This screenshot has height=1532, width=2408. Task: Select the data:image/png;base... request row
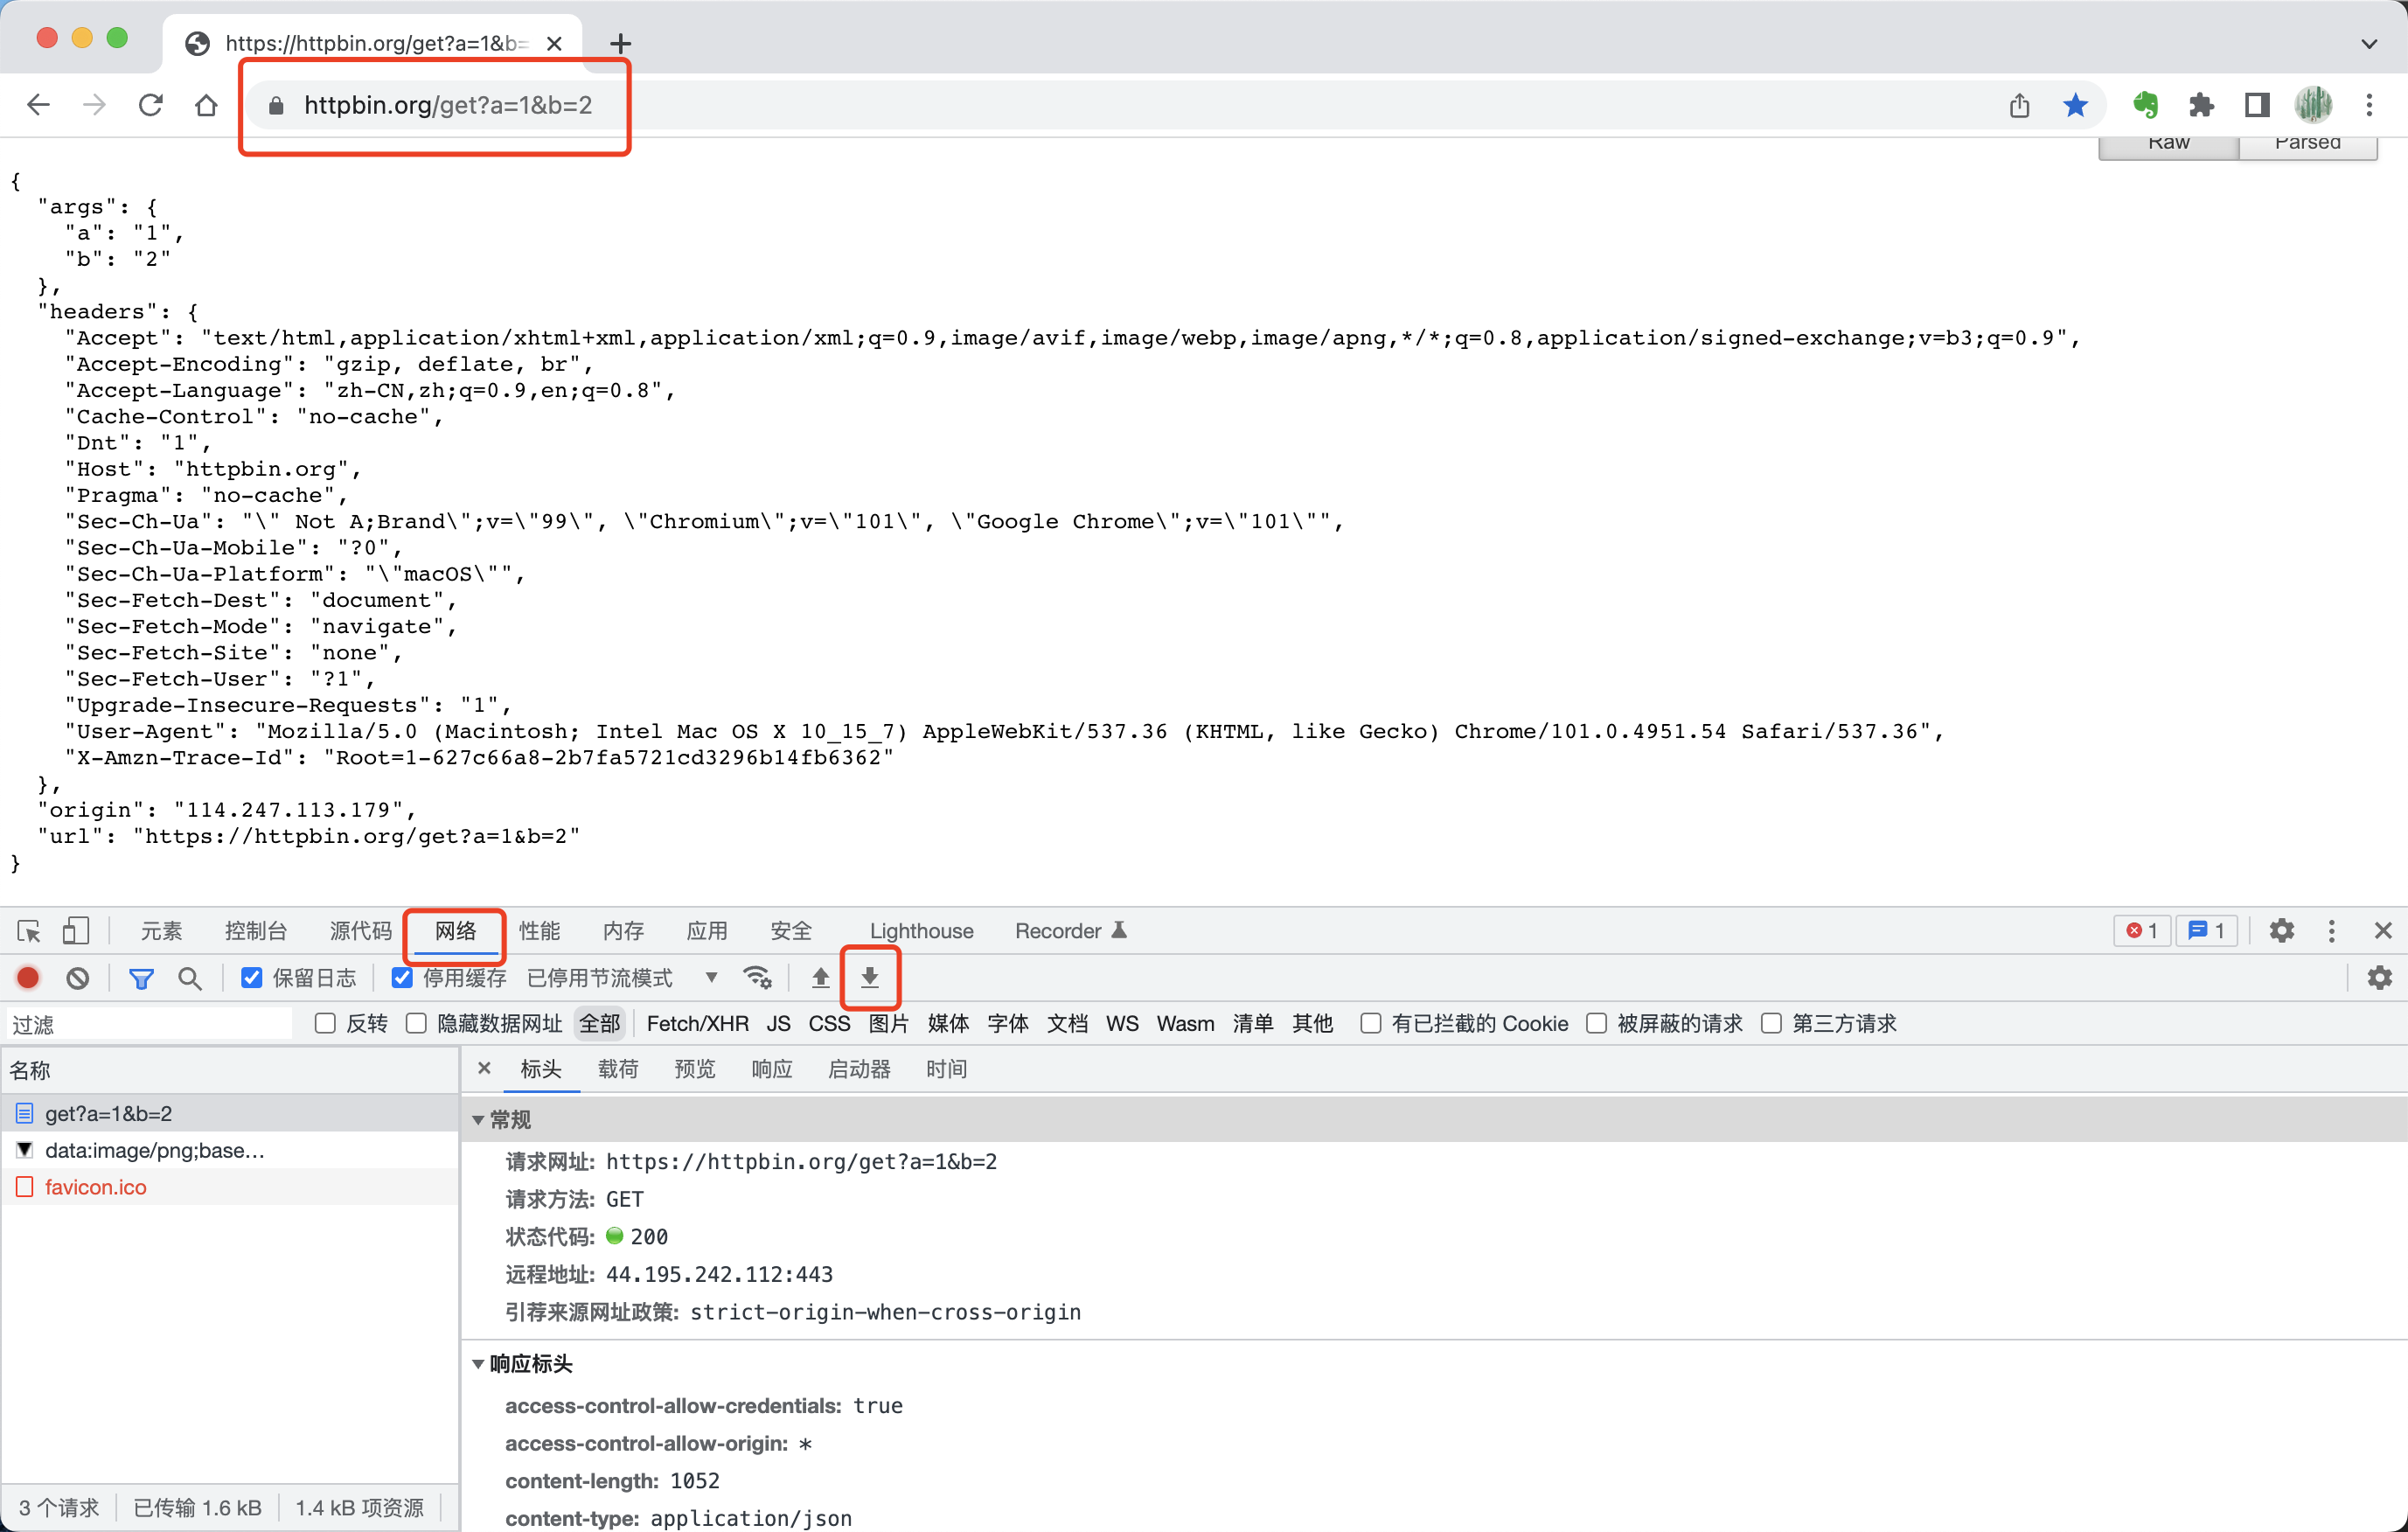230,1150
